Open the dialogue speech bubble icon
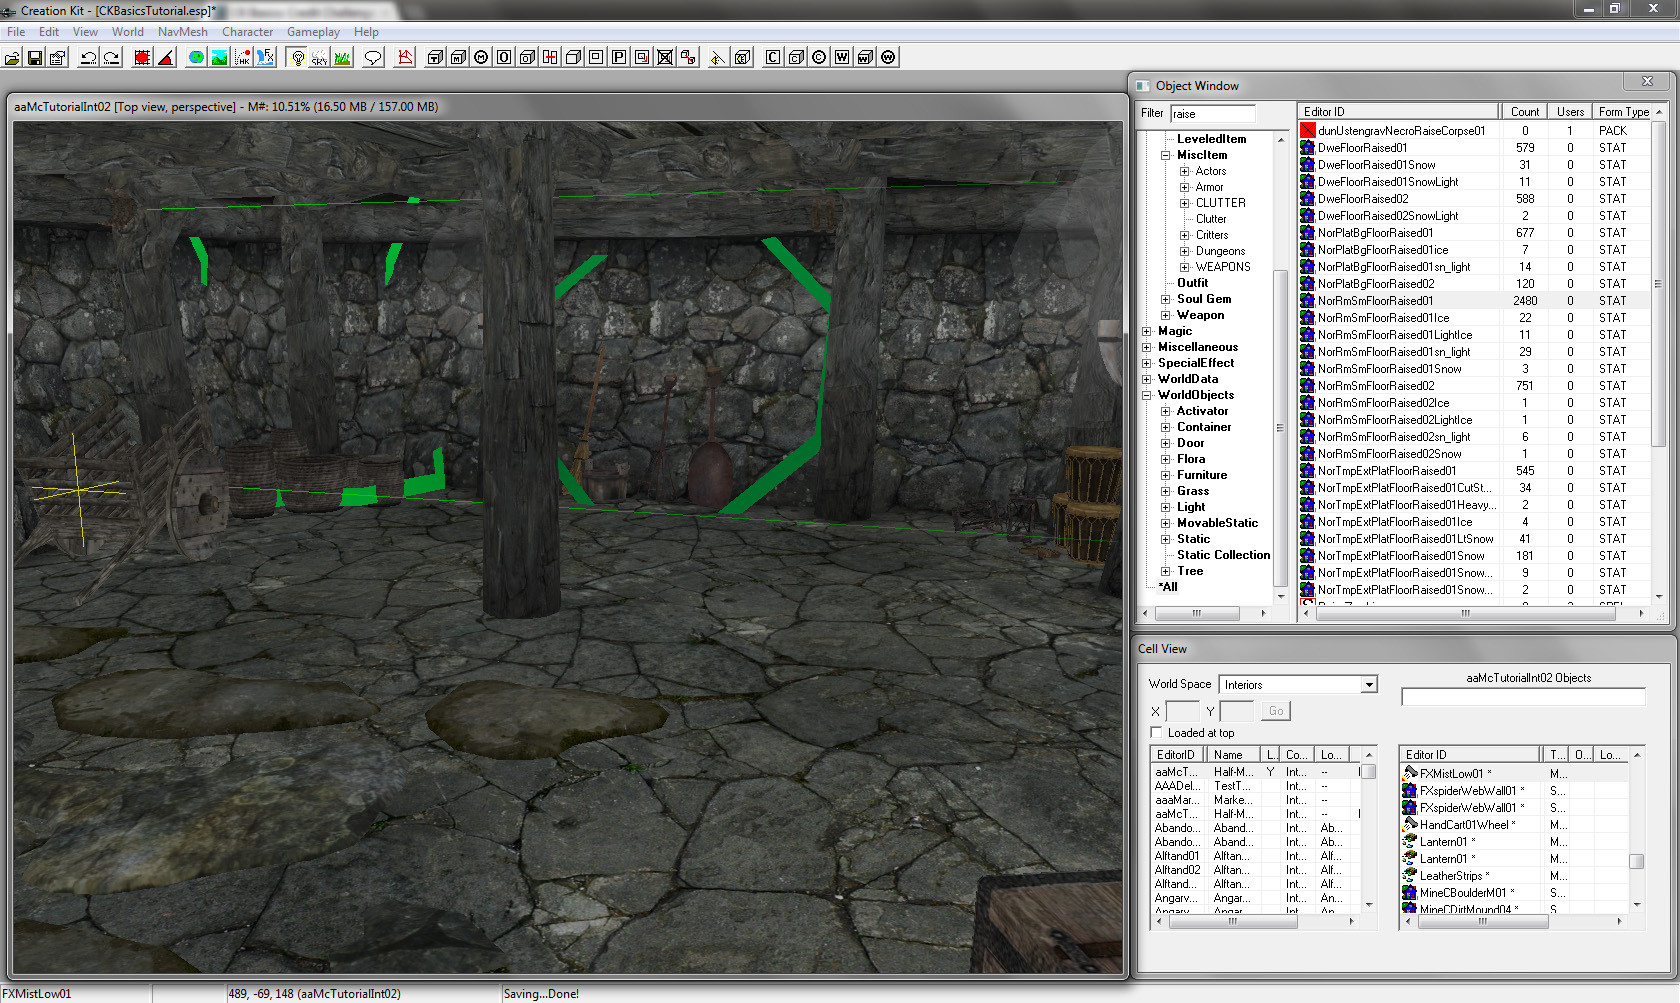 pyautogui.click(x=373, y=57)
